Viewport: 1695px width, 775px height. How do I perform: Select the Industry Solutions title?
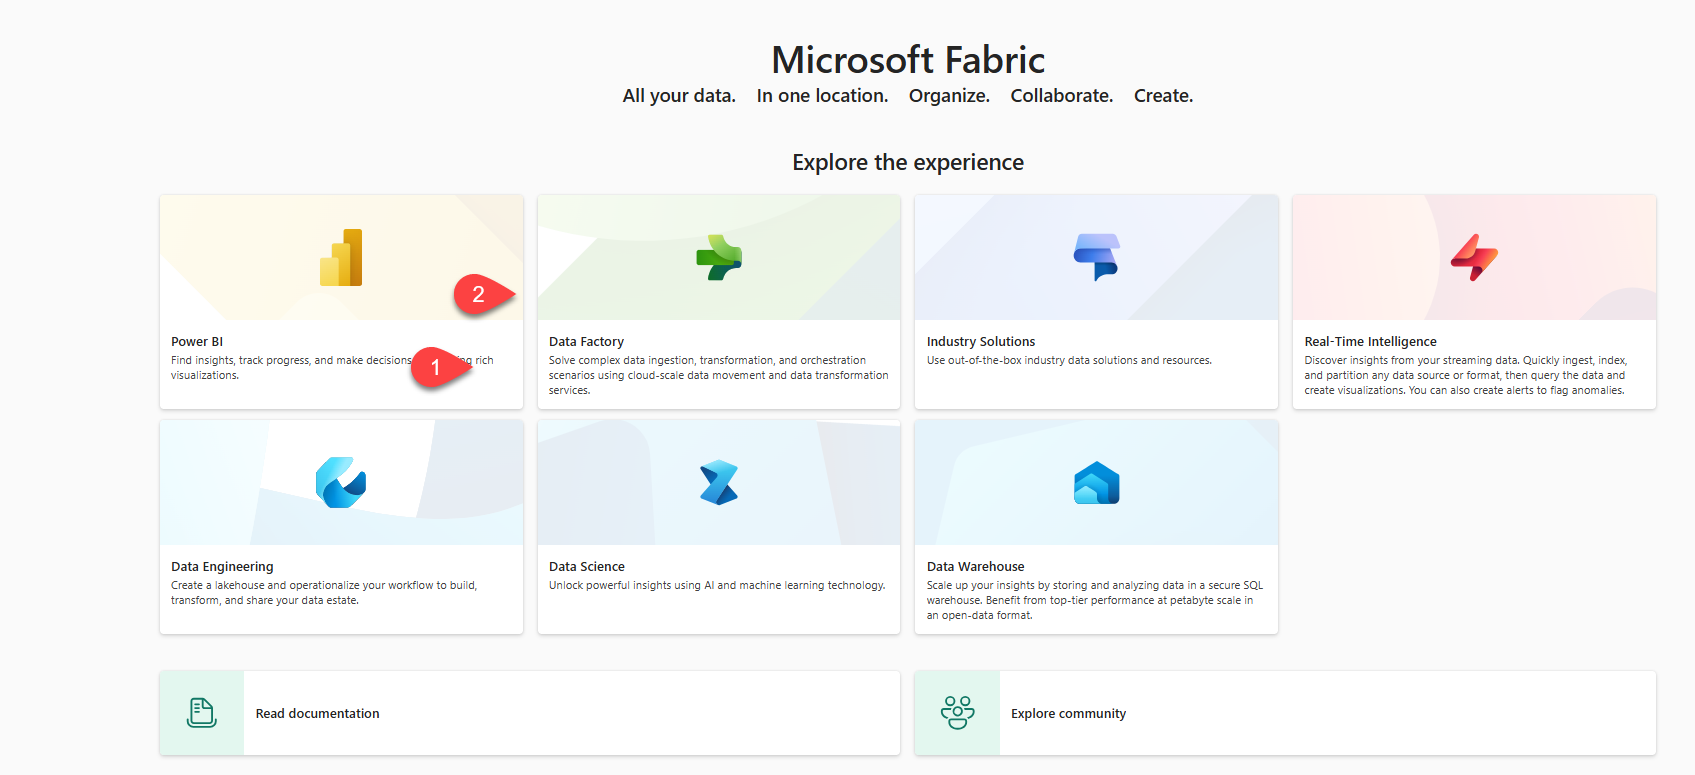[981, 342]
